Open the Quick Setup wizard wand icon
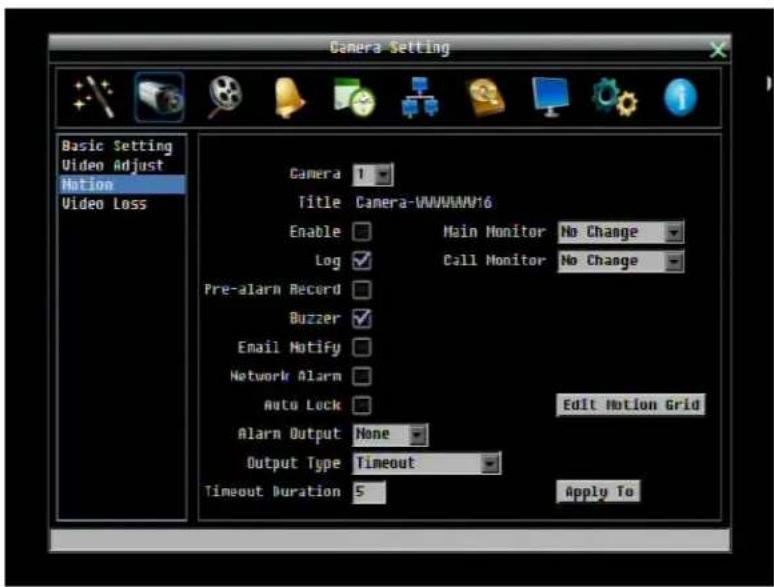This screenshot has width=774, height=587. (x=94, y=97)
